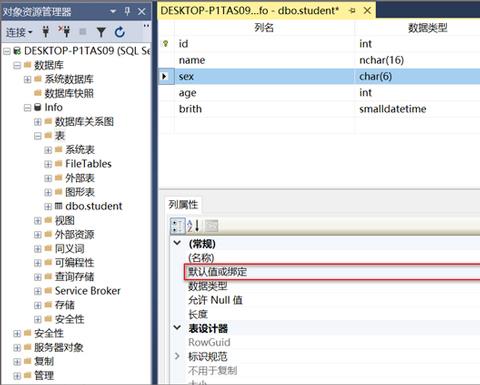Viewport: 480px width, 385px height.
Task: Select the 管理 folder
Action: click(44, 376)
